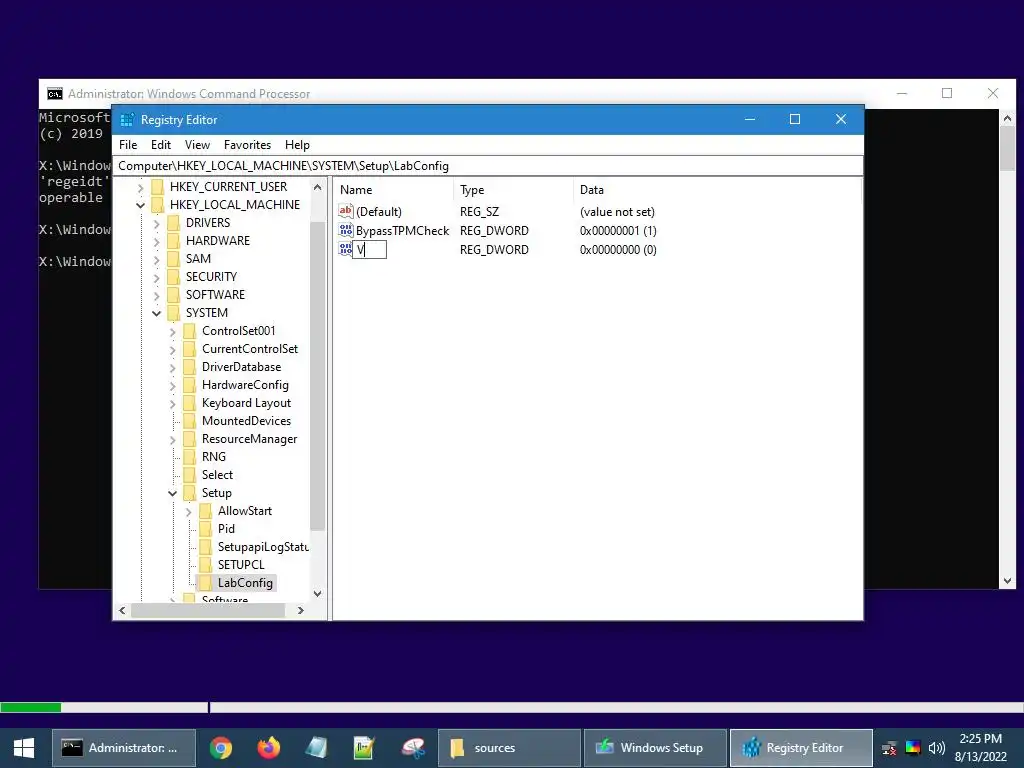Select the DriverDatabase key
The image size is (1024, 768).
pyautogui.click(x=241, y=367)
